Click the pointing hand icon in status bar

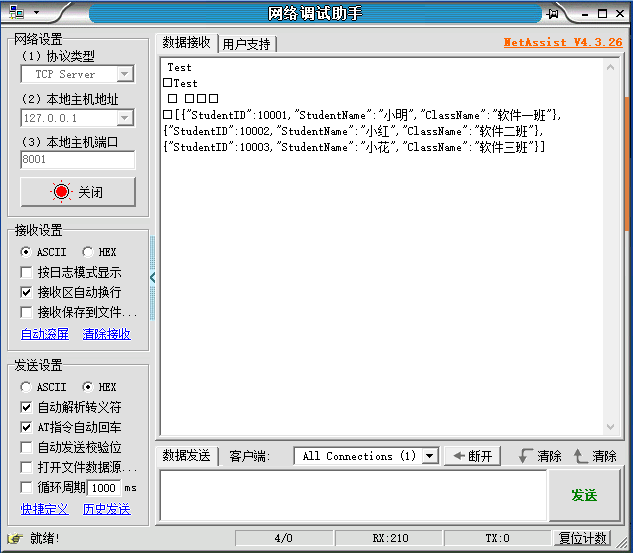pyautogui.click(x=15, y=538)
